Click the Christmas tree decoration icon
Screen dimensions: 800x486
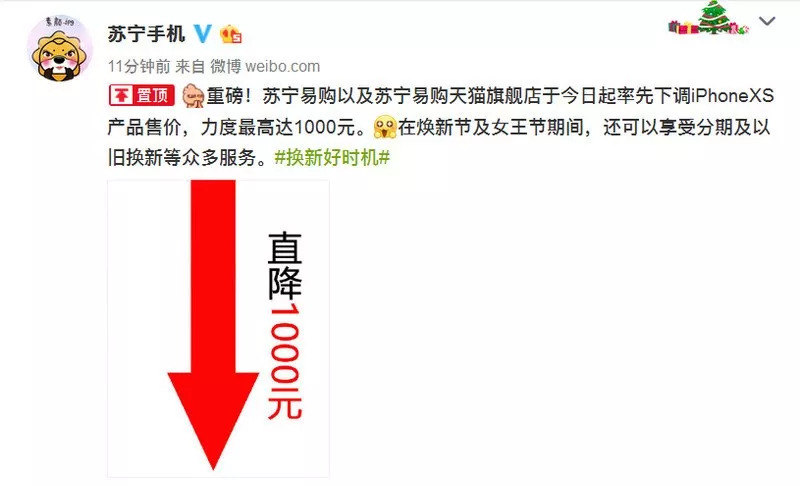click(x=714, y=18)
